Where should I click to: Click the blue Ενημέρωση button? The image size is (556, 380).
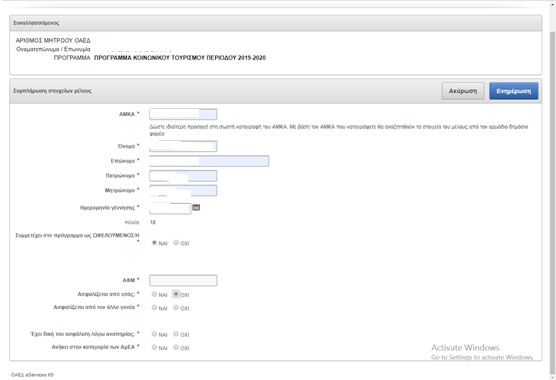(x=513, y=91)
